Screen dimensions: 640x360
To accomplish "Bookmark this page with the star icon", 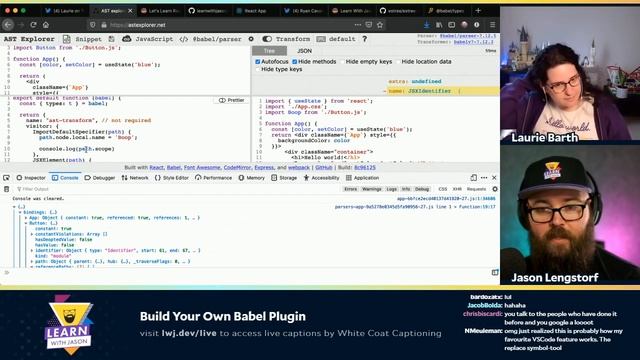I will tap(380, 25).
